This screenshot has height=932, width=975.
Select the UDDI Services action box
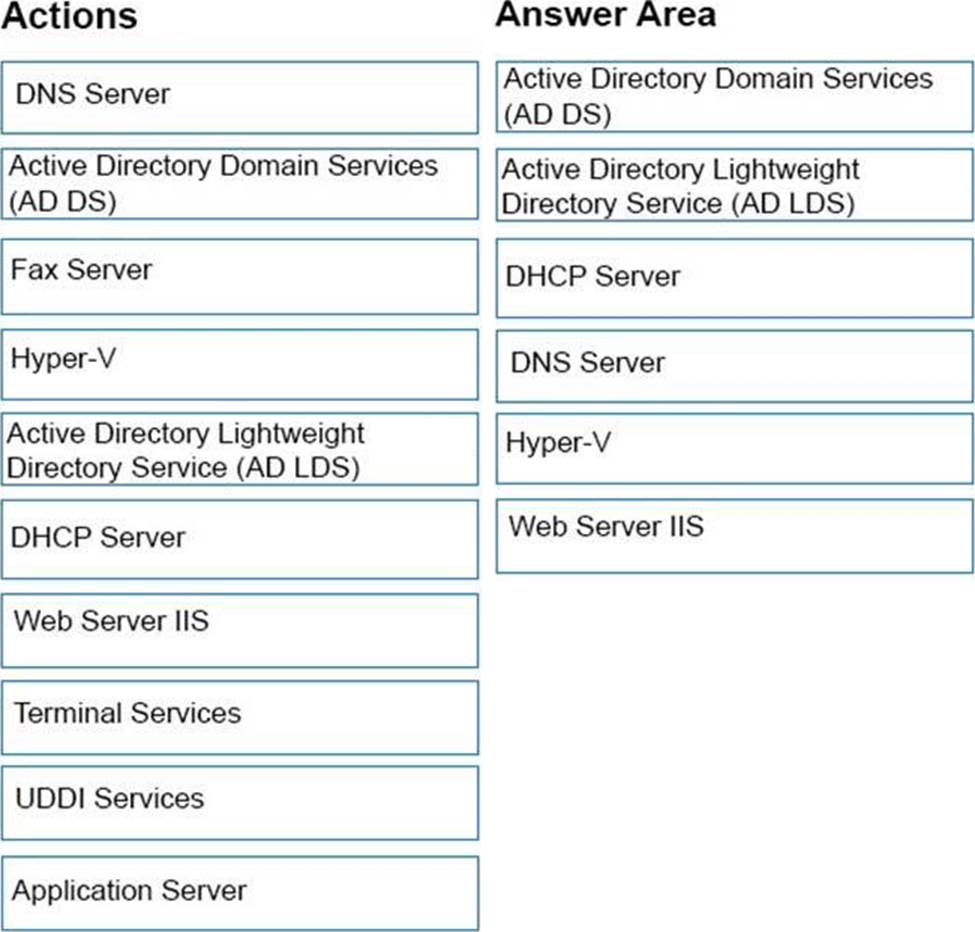[239, 803]
